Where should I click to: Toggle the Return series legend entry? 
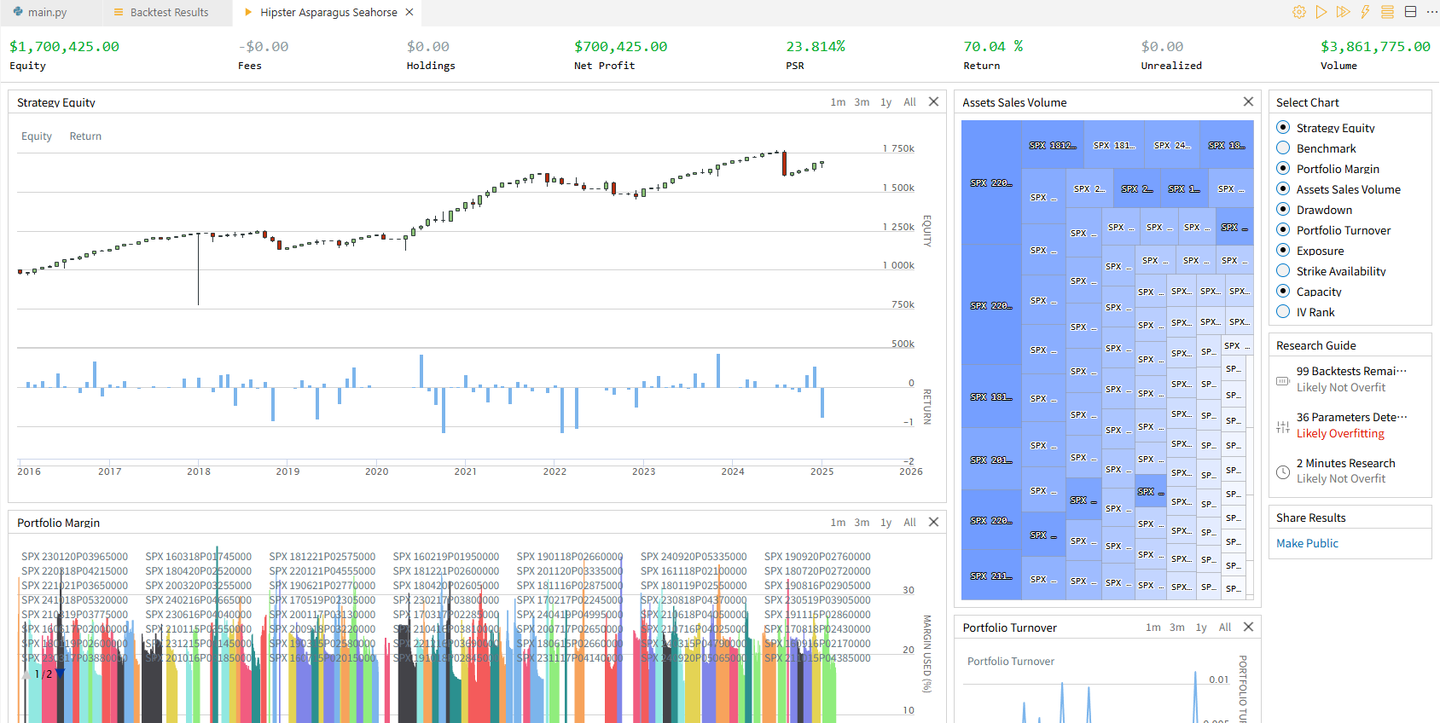point(85,136)
